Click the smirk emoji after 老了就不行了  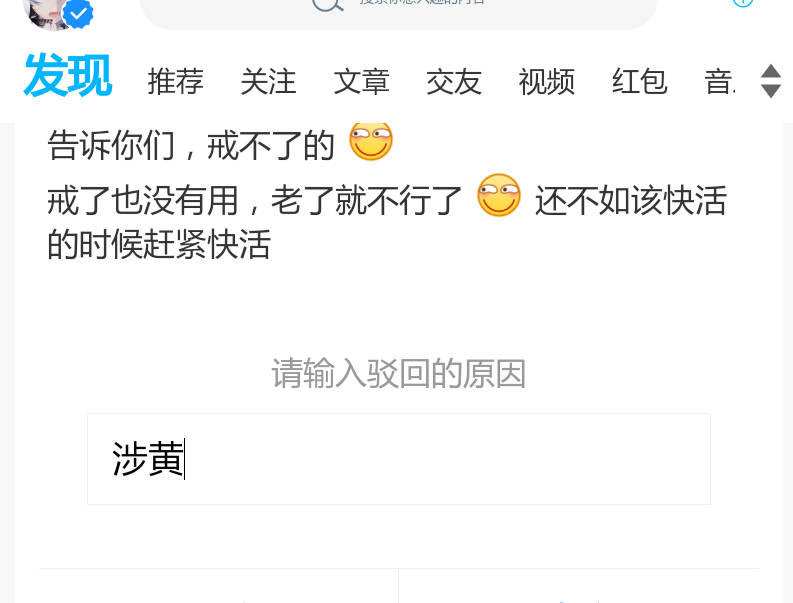(x=499, y=195)
